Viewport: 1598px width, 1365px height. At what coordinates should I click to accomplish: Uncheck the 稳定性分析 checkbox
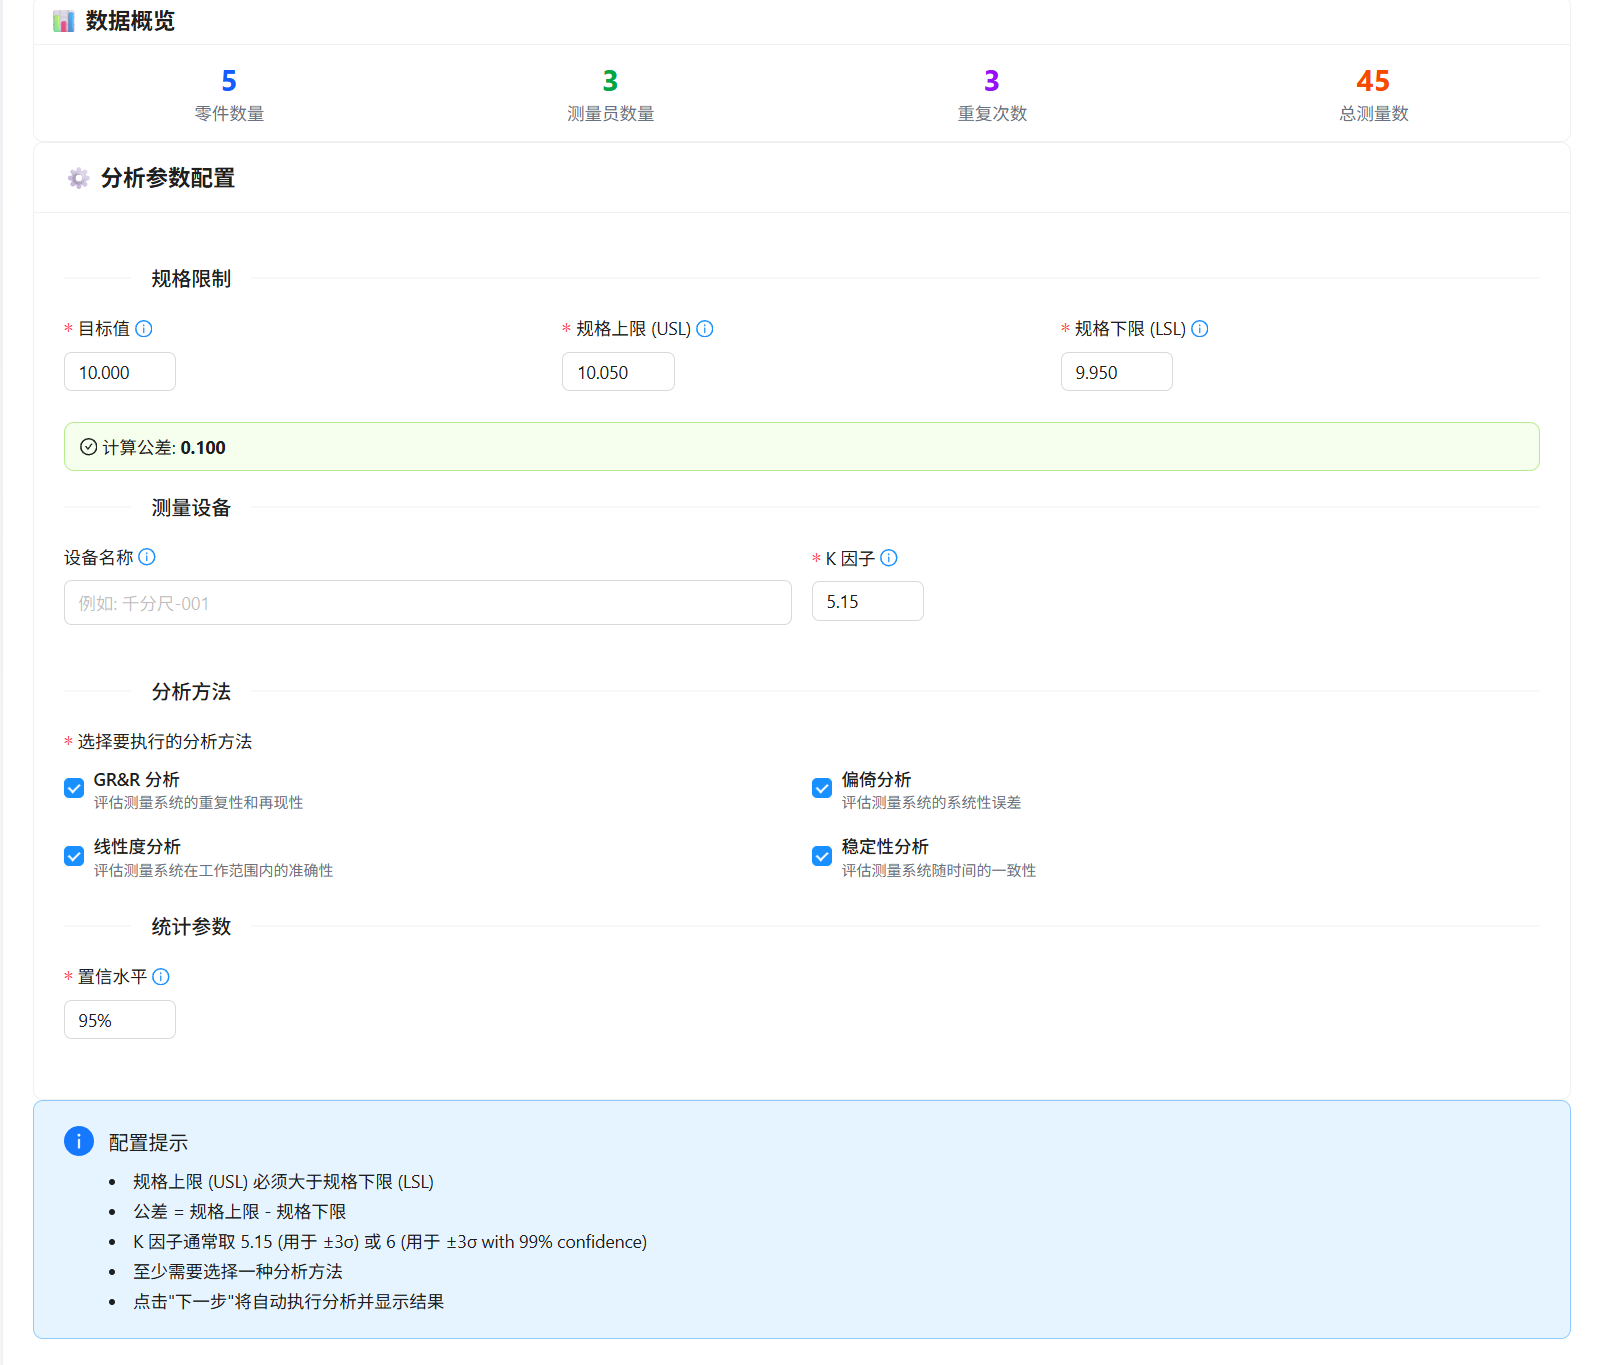[x=822, y=857]
